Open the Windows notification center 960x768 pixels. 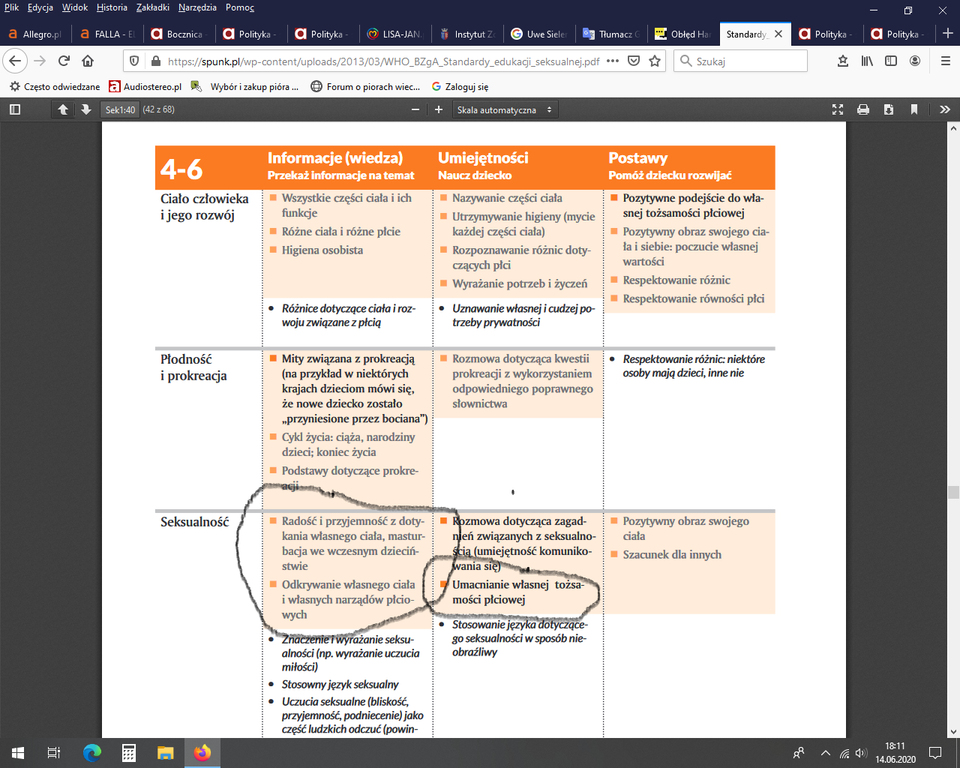[x=935, y=753]
